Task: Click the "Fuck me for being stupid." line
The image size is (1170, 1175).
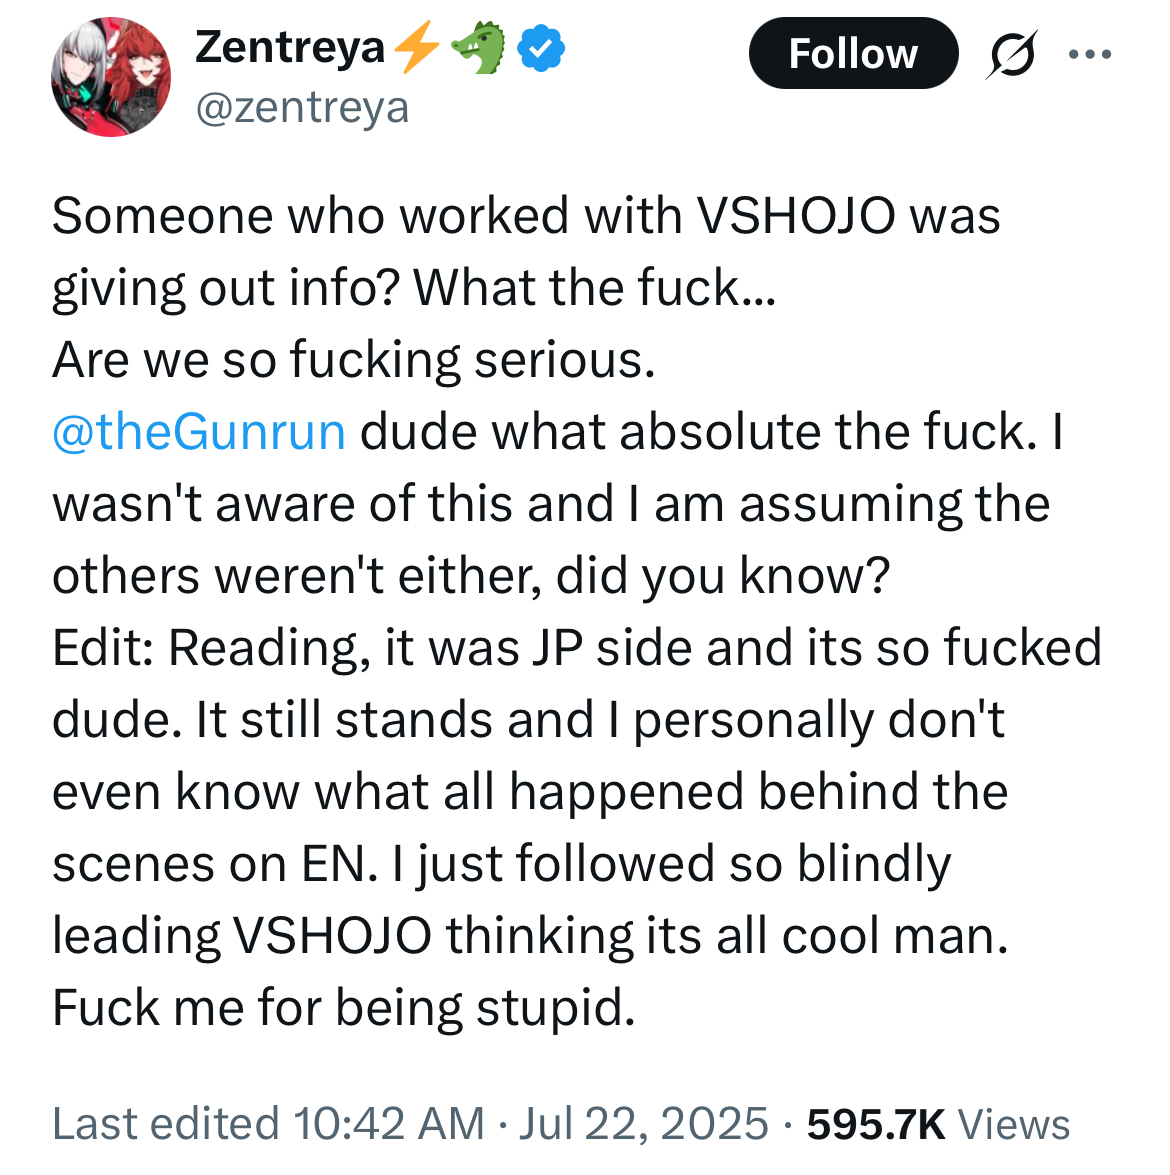Action: coord(344,1008)
